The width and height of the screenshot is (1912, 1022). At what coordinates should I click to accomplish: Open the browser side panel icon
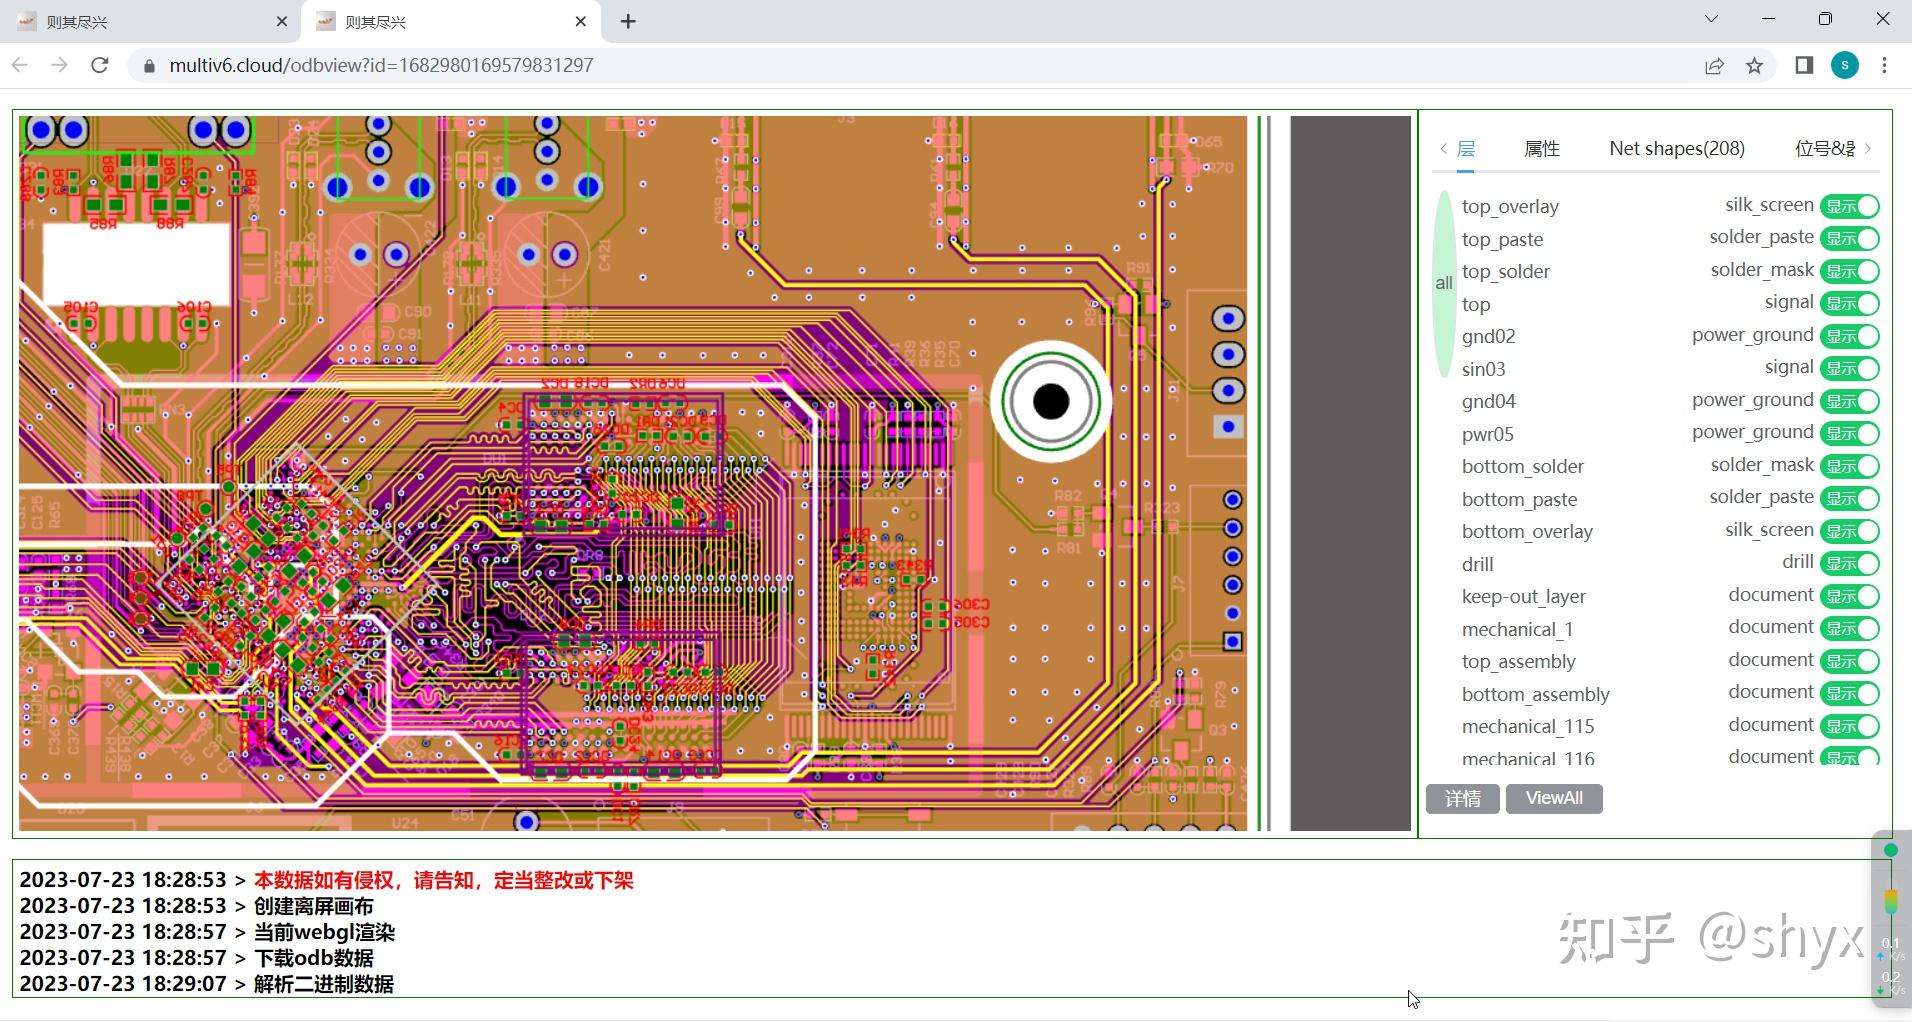pos(1804,65)
